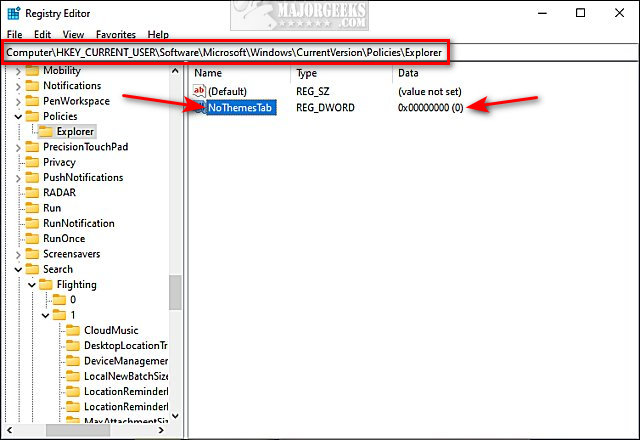Select the Run folder icon
640x440 pixels.
32,208
